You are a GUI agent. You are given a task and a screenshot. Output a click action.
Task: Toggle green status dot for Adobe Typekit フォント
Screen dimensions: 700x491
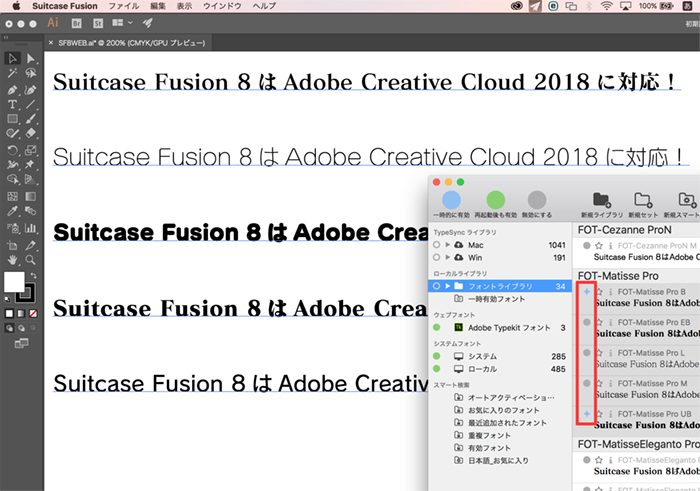point(437,328)
